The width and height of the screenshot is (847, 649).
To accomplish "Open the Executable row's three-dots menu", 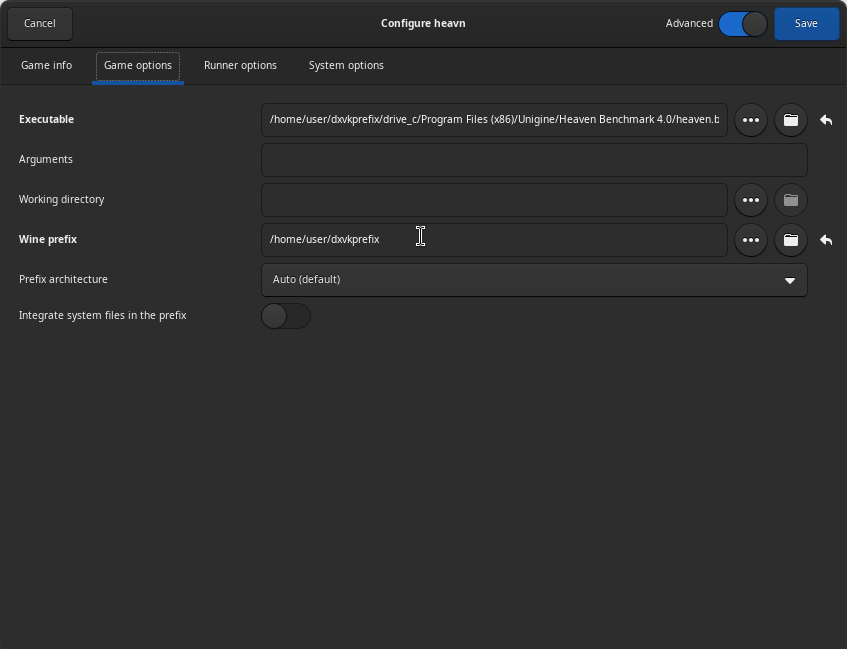I will [x=751, y=120].
